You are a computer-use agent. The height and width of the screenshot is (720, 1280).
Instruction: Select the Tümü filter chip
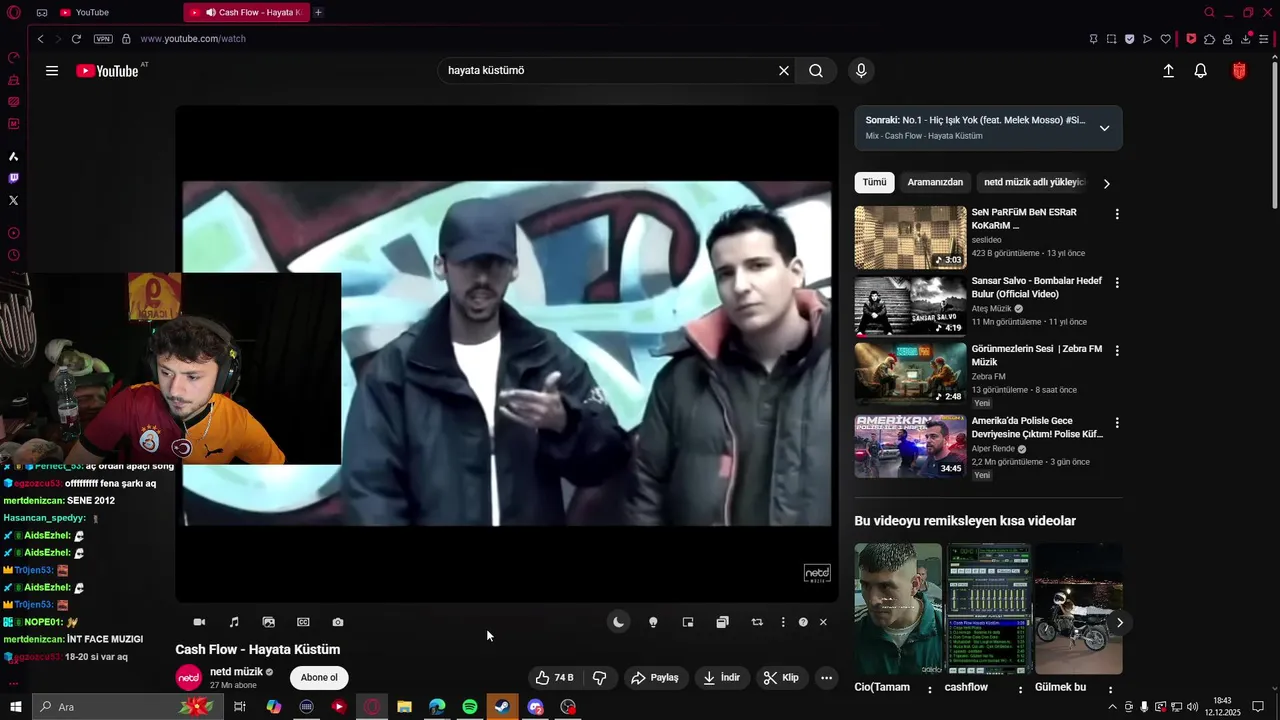click(x=875, y=182)
